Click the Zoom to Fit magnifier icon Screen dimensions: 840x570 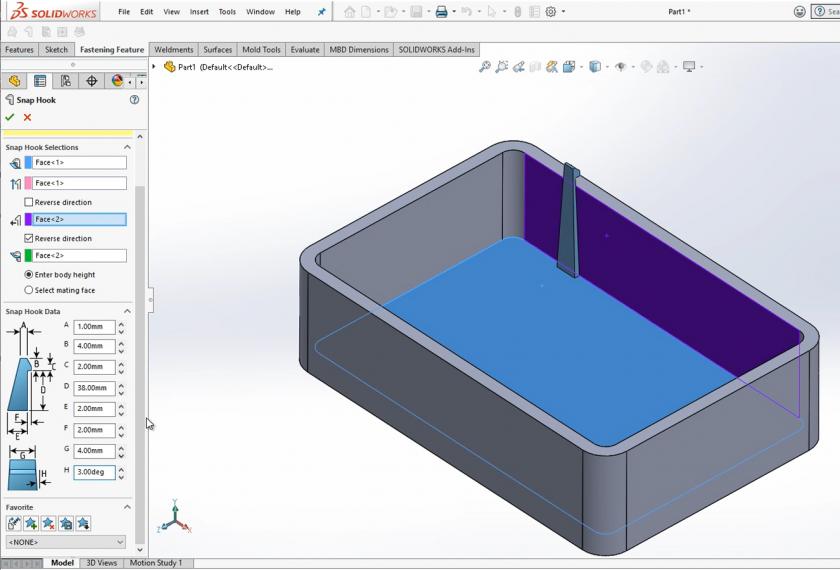click(485, 67)
